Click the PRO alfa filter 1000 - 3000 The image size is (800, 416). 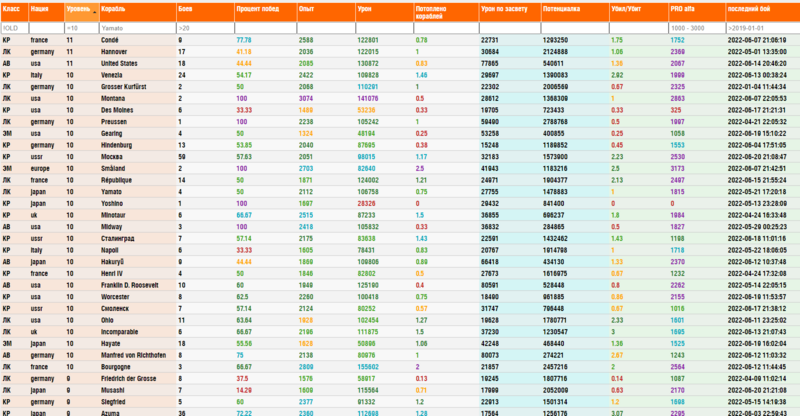697,28
